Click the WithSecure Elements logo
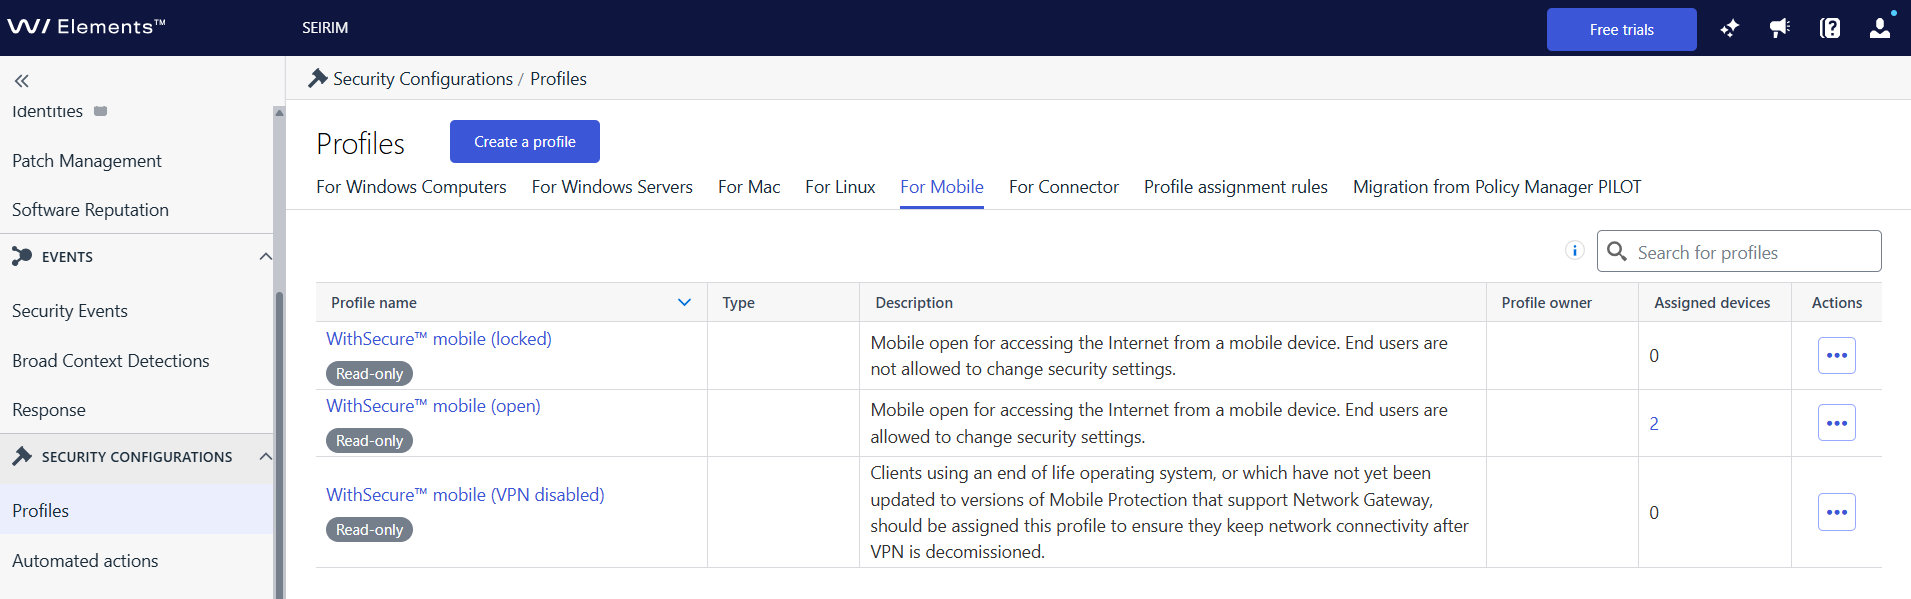This screenshot has height=599, width=1911. point(86,27)
